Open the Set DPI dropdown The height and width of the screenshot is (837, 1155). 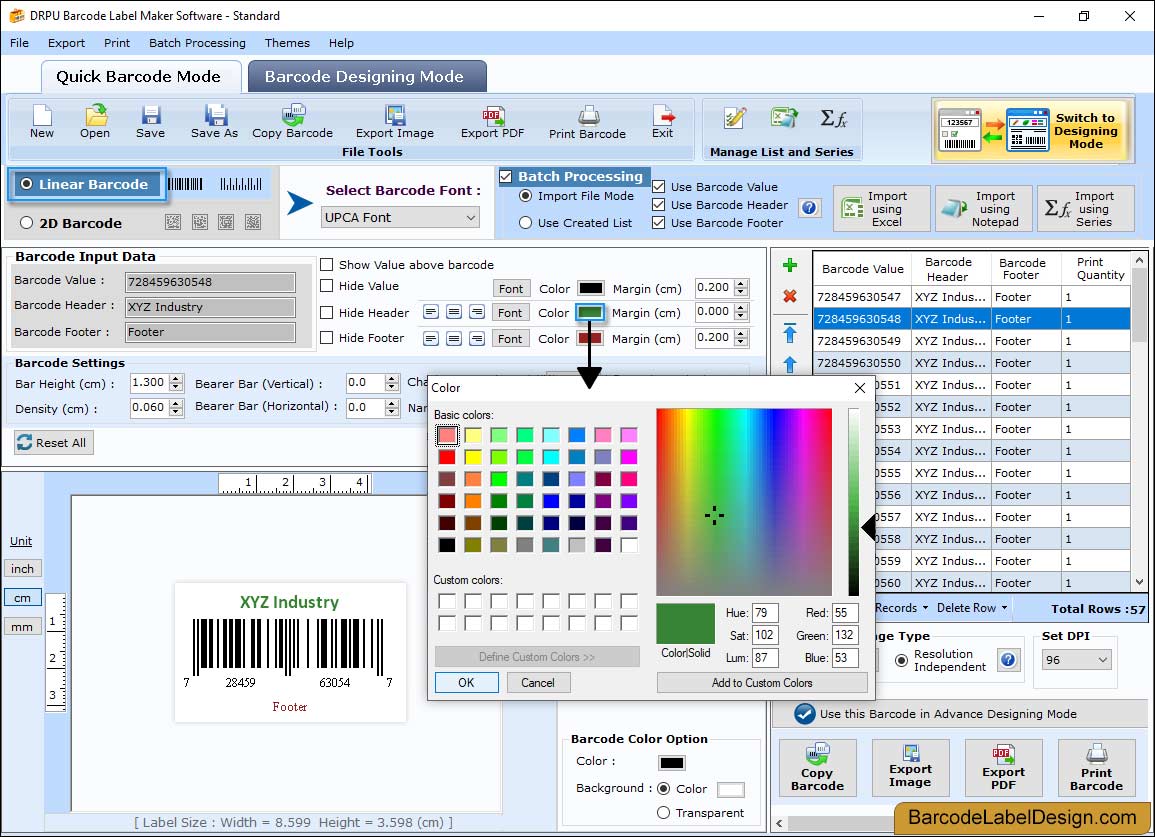1076,660
